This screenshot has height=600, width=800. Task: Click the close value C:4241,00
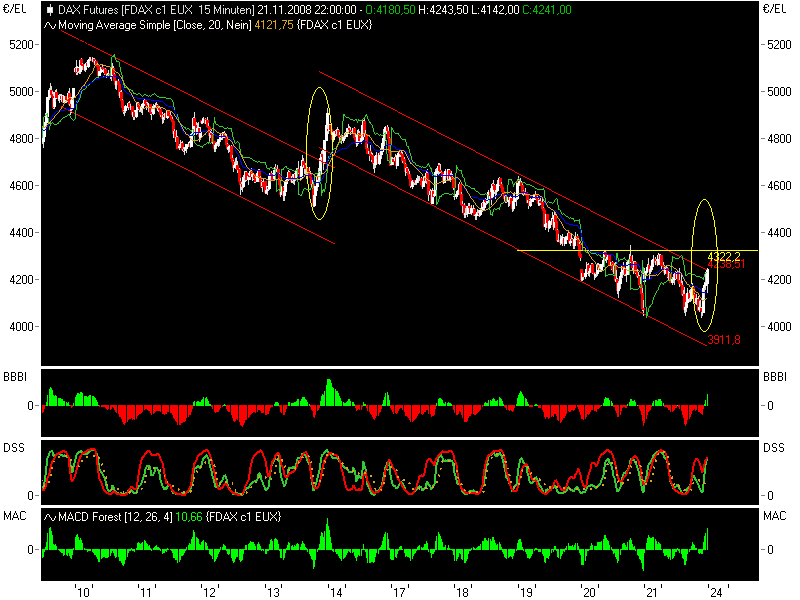coord(547,10)
